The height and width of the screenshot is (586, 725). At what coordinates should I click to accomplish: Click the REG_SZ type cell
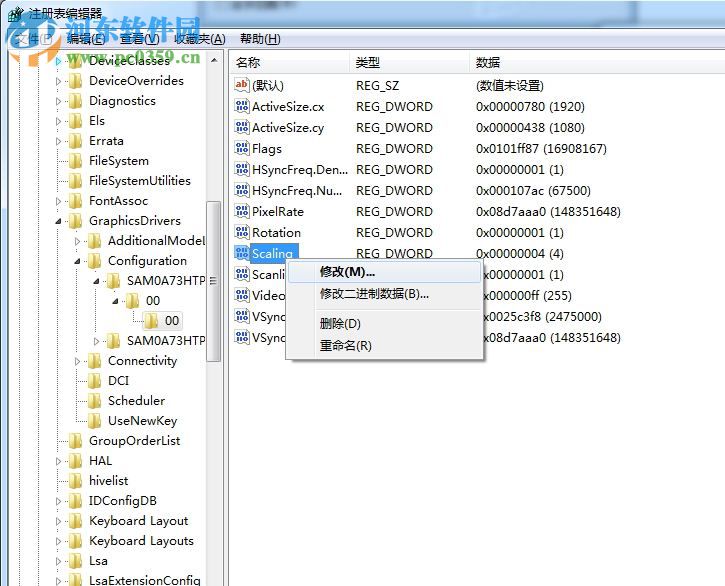[377, 86]
